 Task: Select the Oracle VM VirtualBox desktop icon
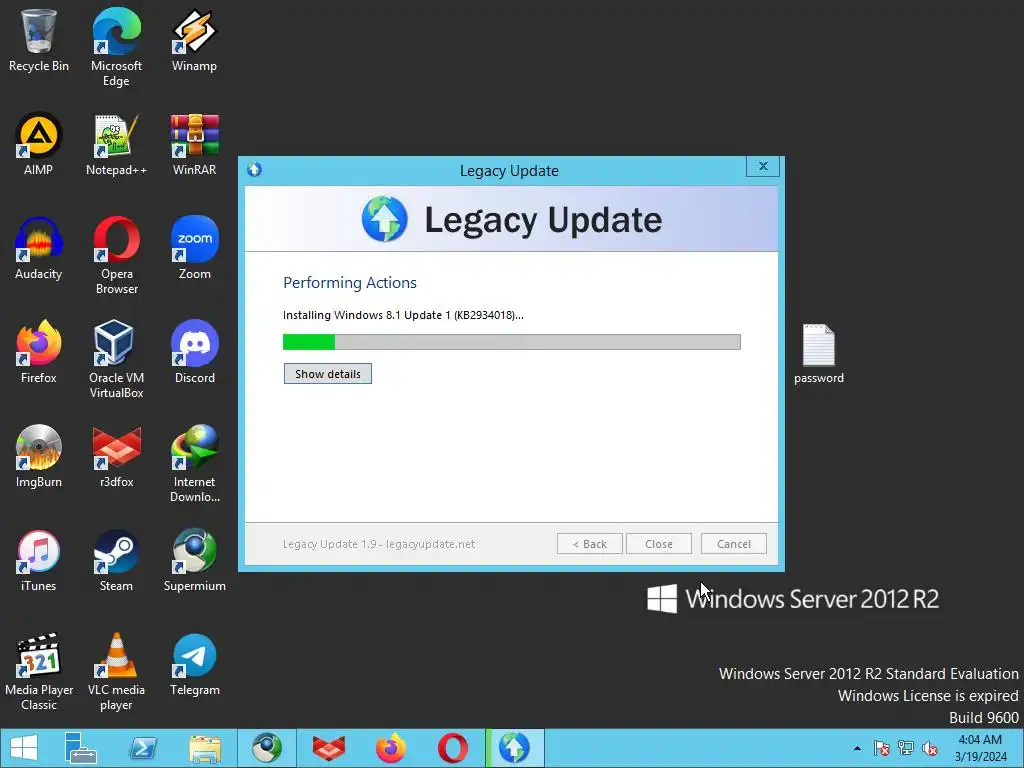click(x=116, y=359)
